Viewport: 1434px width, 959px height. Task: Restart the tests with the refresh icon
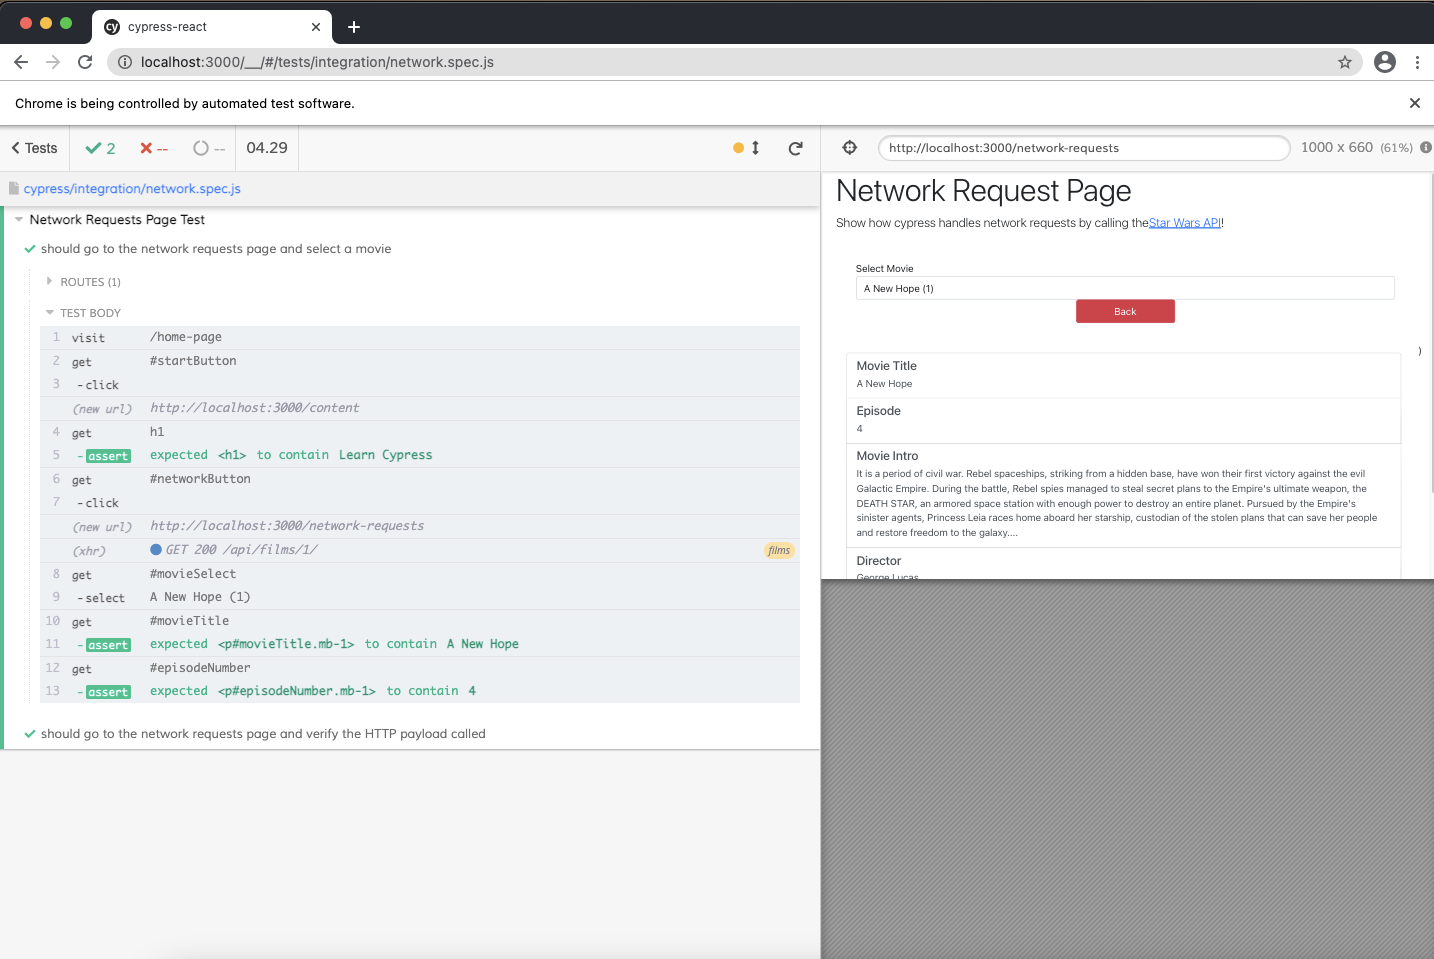point(795,147)
